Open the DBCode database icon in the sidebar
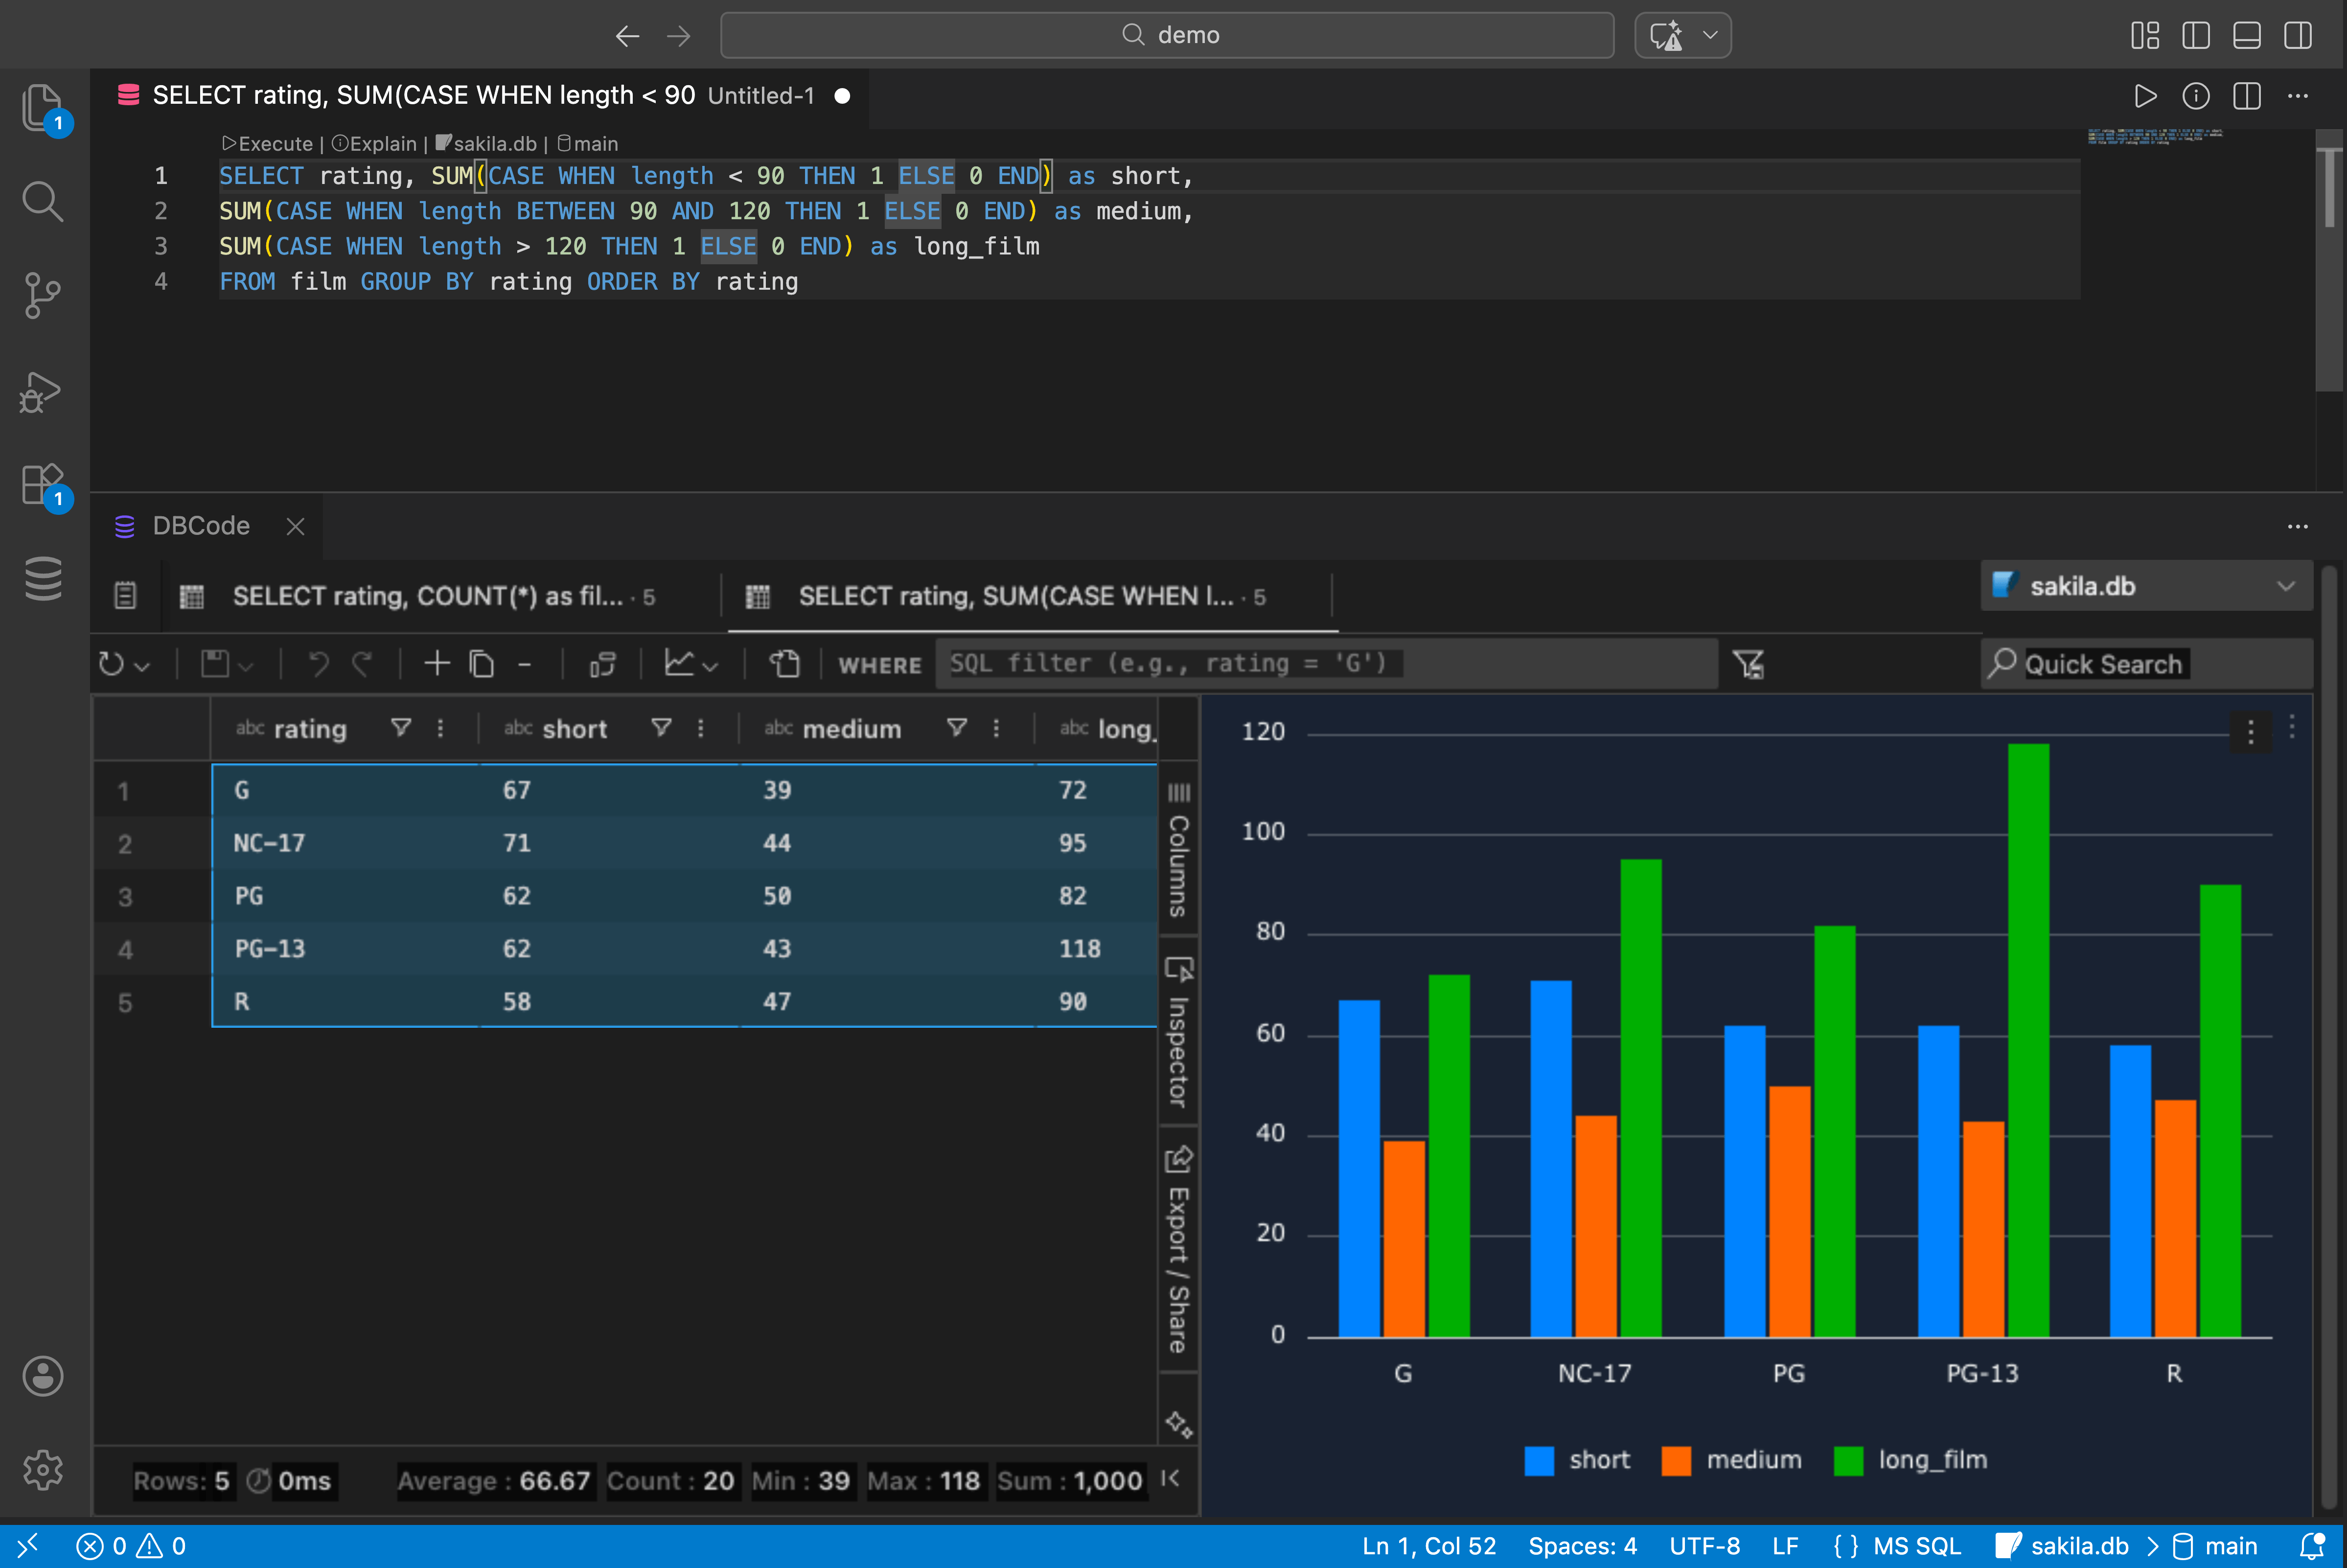The width and height of the screenshot is (2347, 1568). 42,577
